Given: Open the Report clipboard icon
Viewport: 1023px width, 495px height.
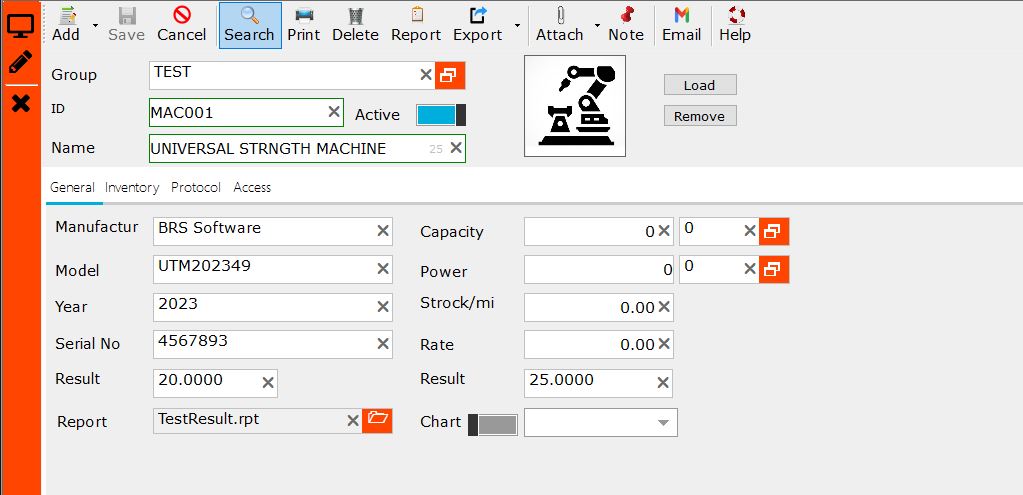Looking at the screenshot, I should [417, 14].
